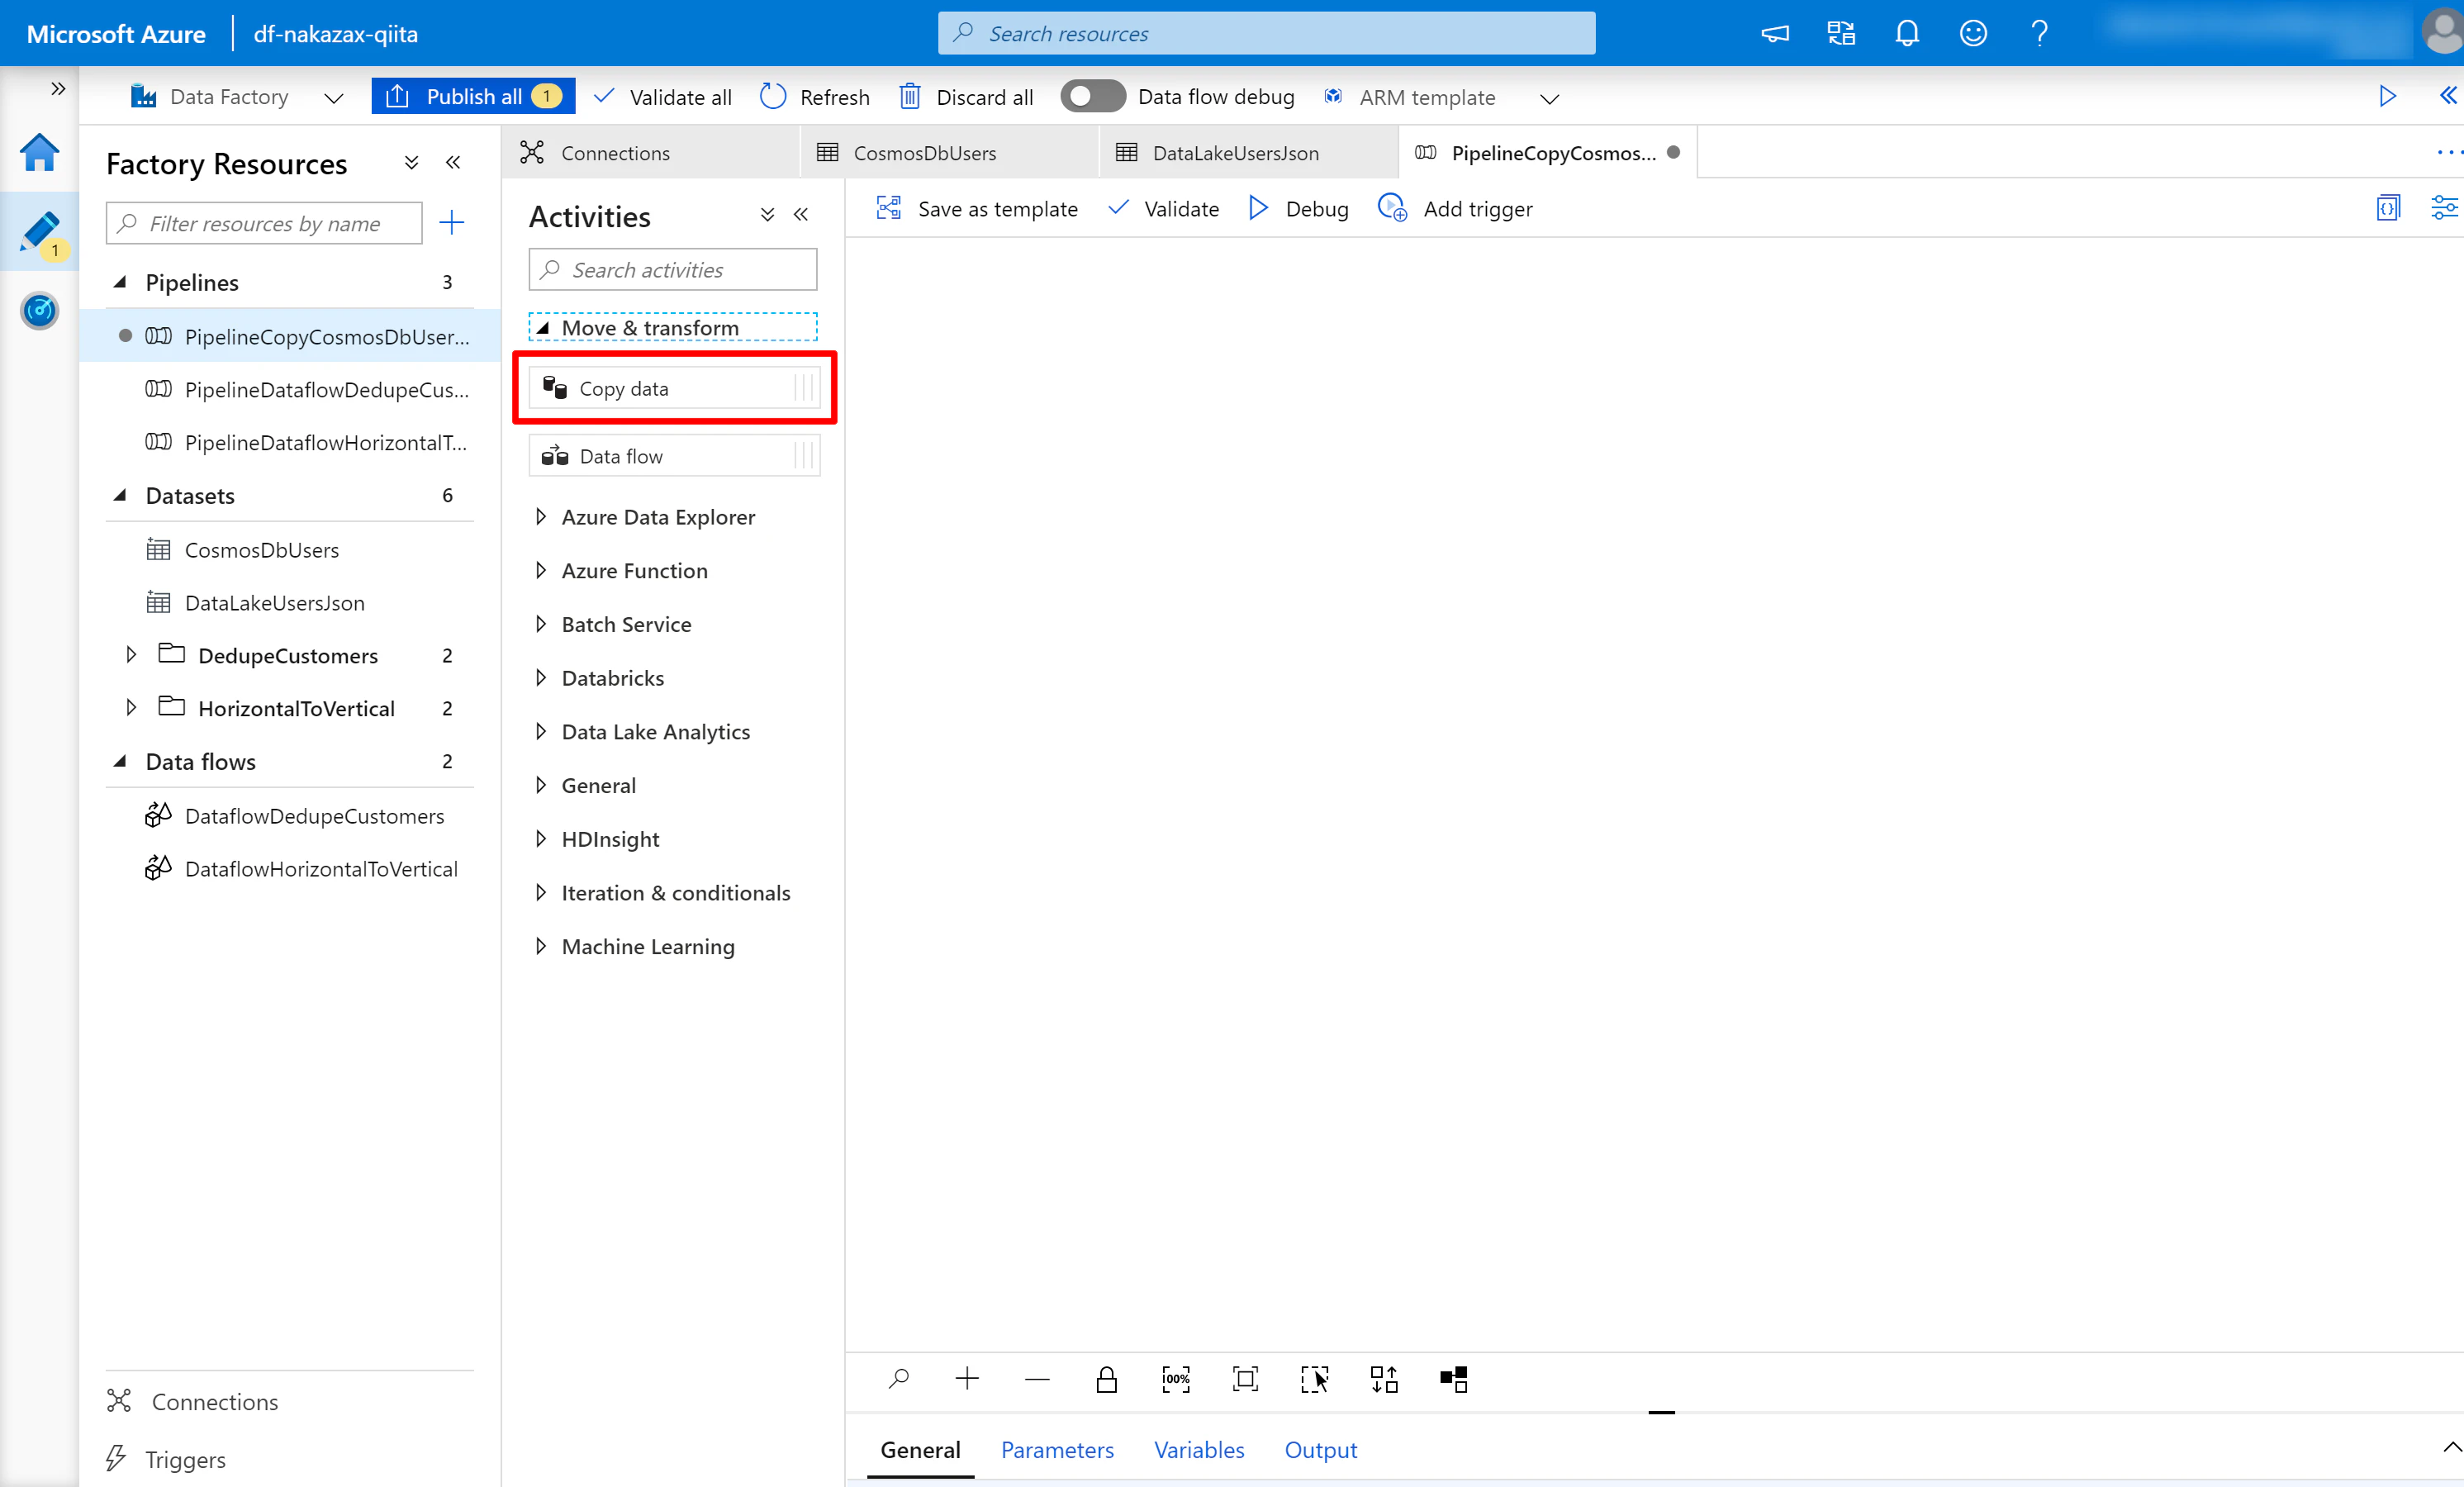Collapse the Data flows tree section
This screenshot has height=1487, width=2464.
[120, 762]
